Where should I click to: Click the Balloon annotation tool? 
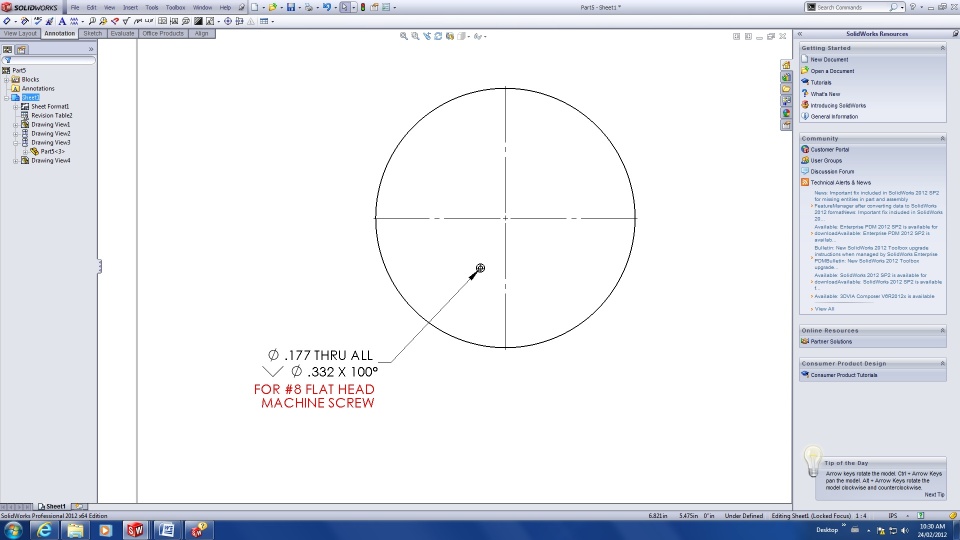pos(92,21)
